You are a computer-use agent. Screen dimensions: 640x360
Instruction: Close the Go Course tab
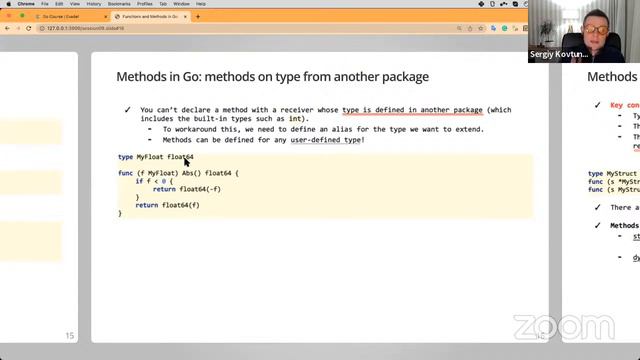tap(106, 17)
